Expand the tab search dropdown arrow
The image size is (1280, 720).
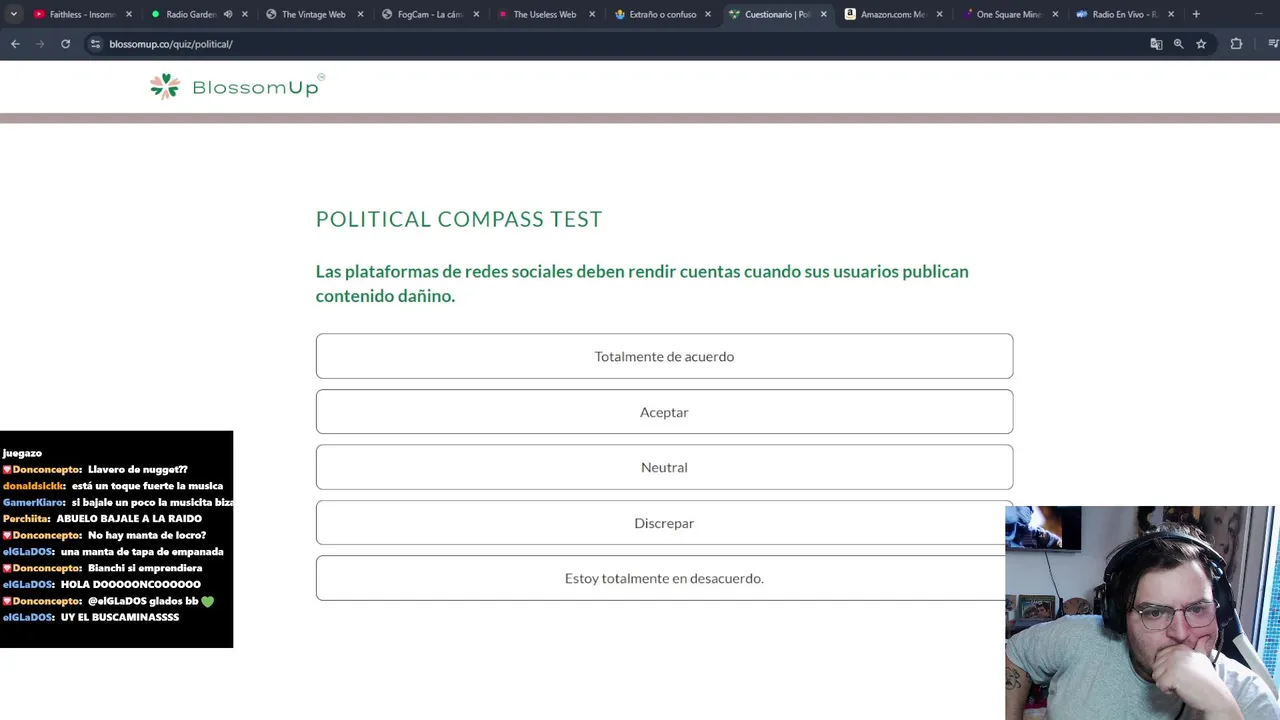pyautogui.click(x=13, y=14)
